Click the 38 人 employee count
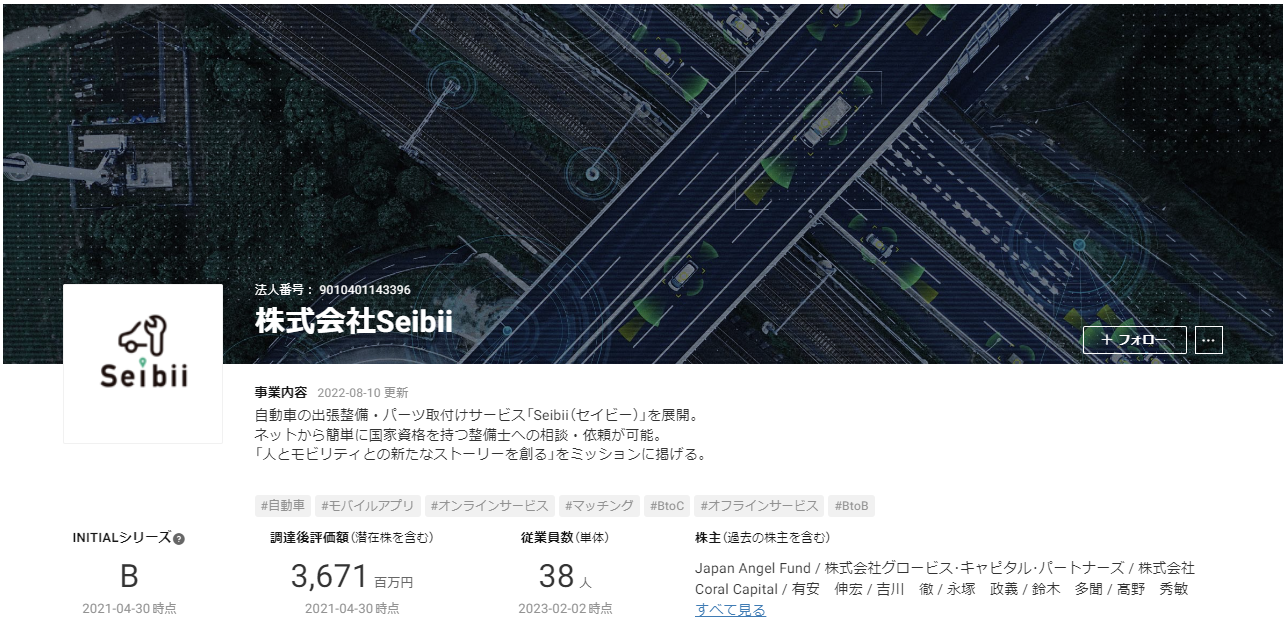1287x635 pixels. pyautogui.click(x=565, y=577)
